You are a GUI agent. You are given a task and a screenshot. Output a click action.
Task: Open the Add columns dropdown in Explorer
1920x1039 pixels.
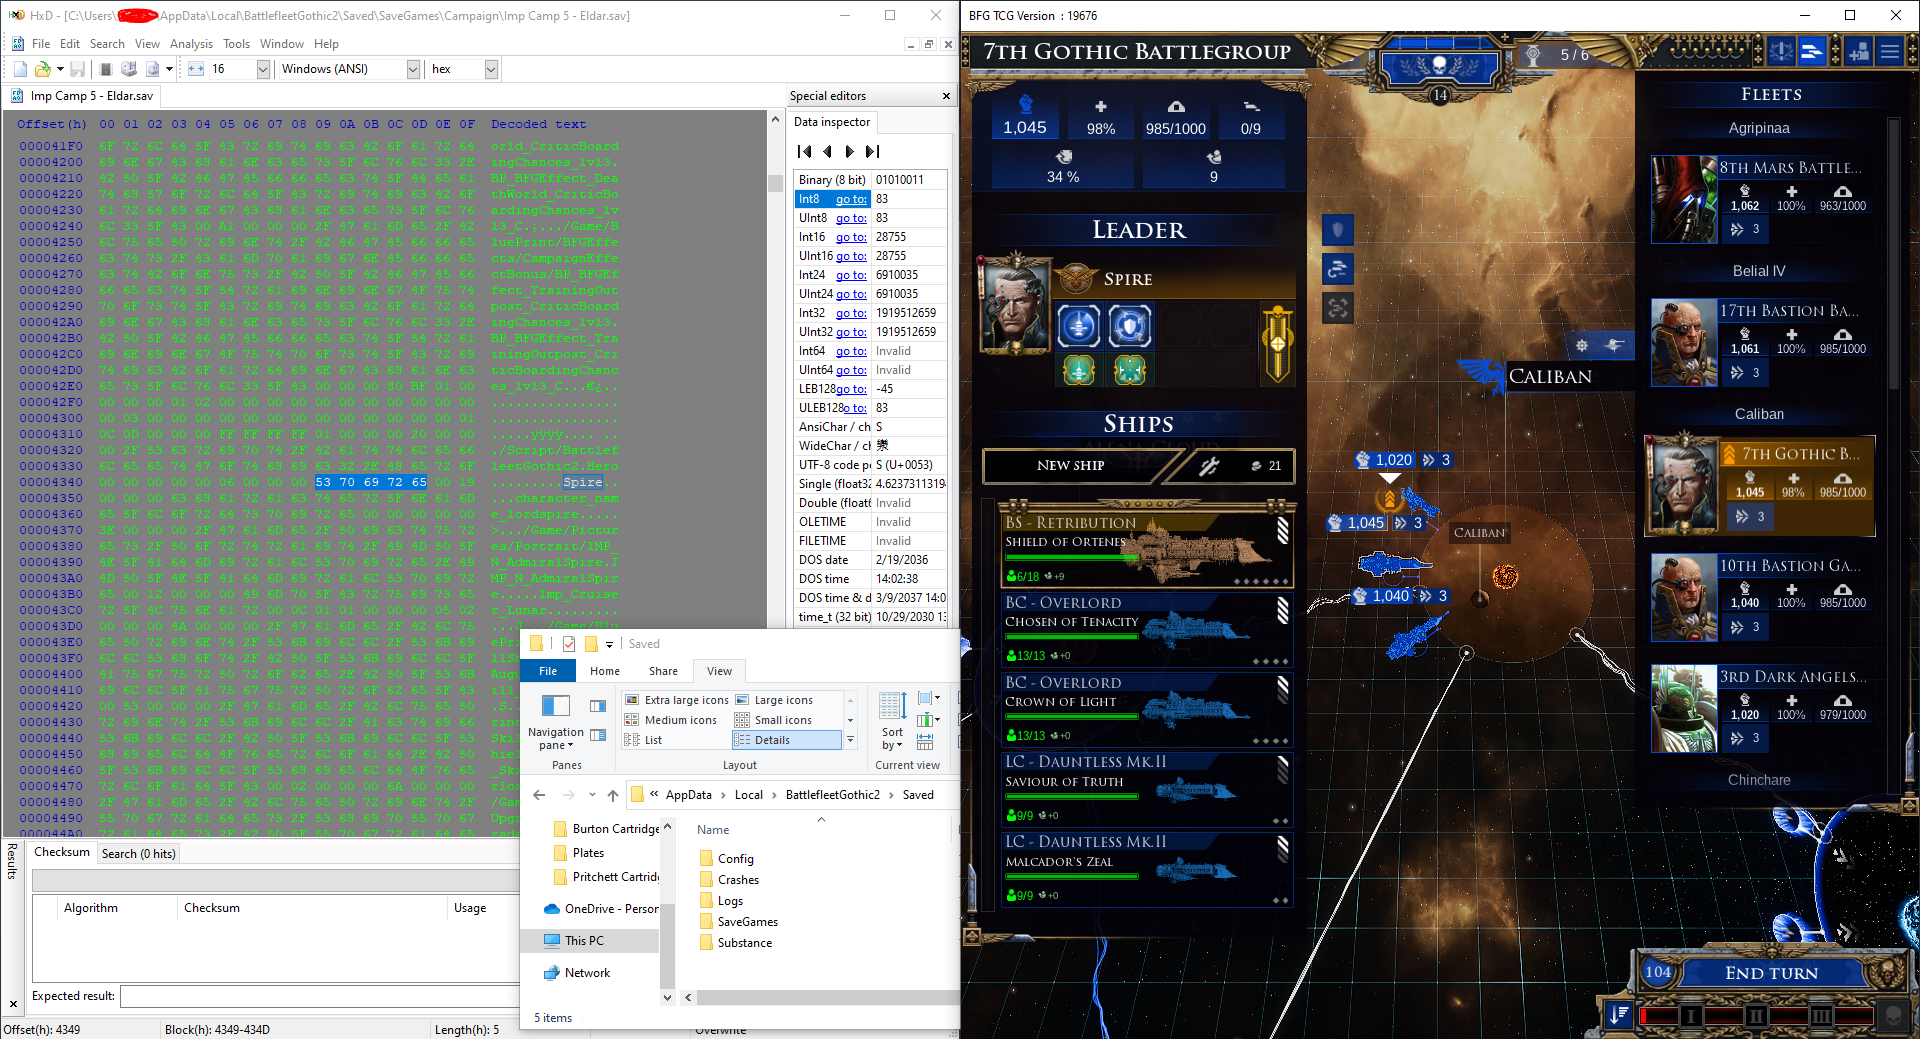pyautogui.click(x=929, y=720)
